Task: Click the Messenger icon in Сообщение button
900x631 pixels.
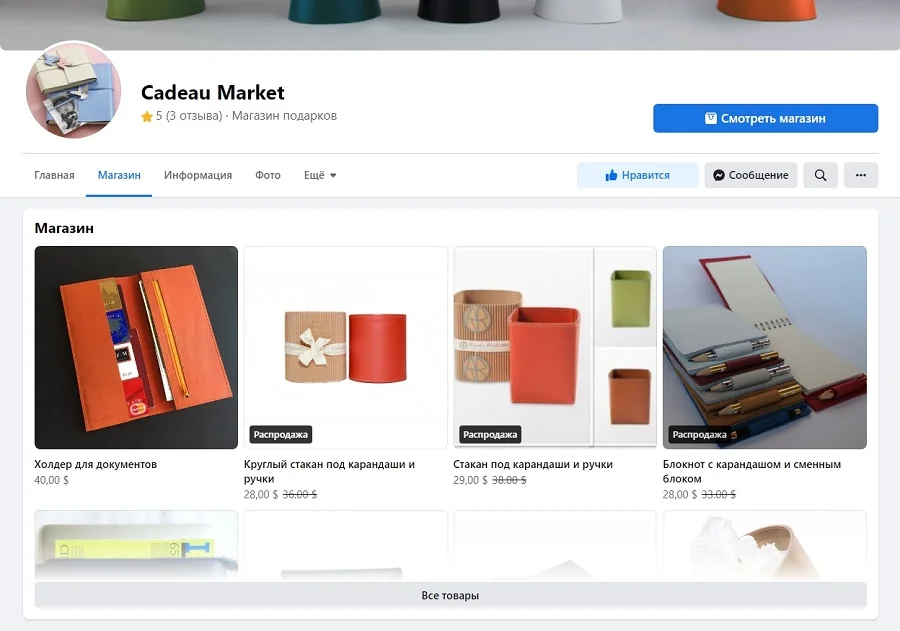Action: click(x=719, y=175)
